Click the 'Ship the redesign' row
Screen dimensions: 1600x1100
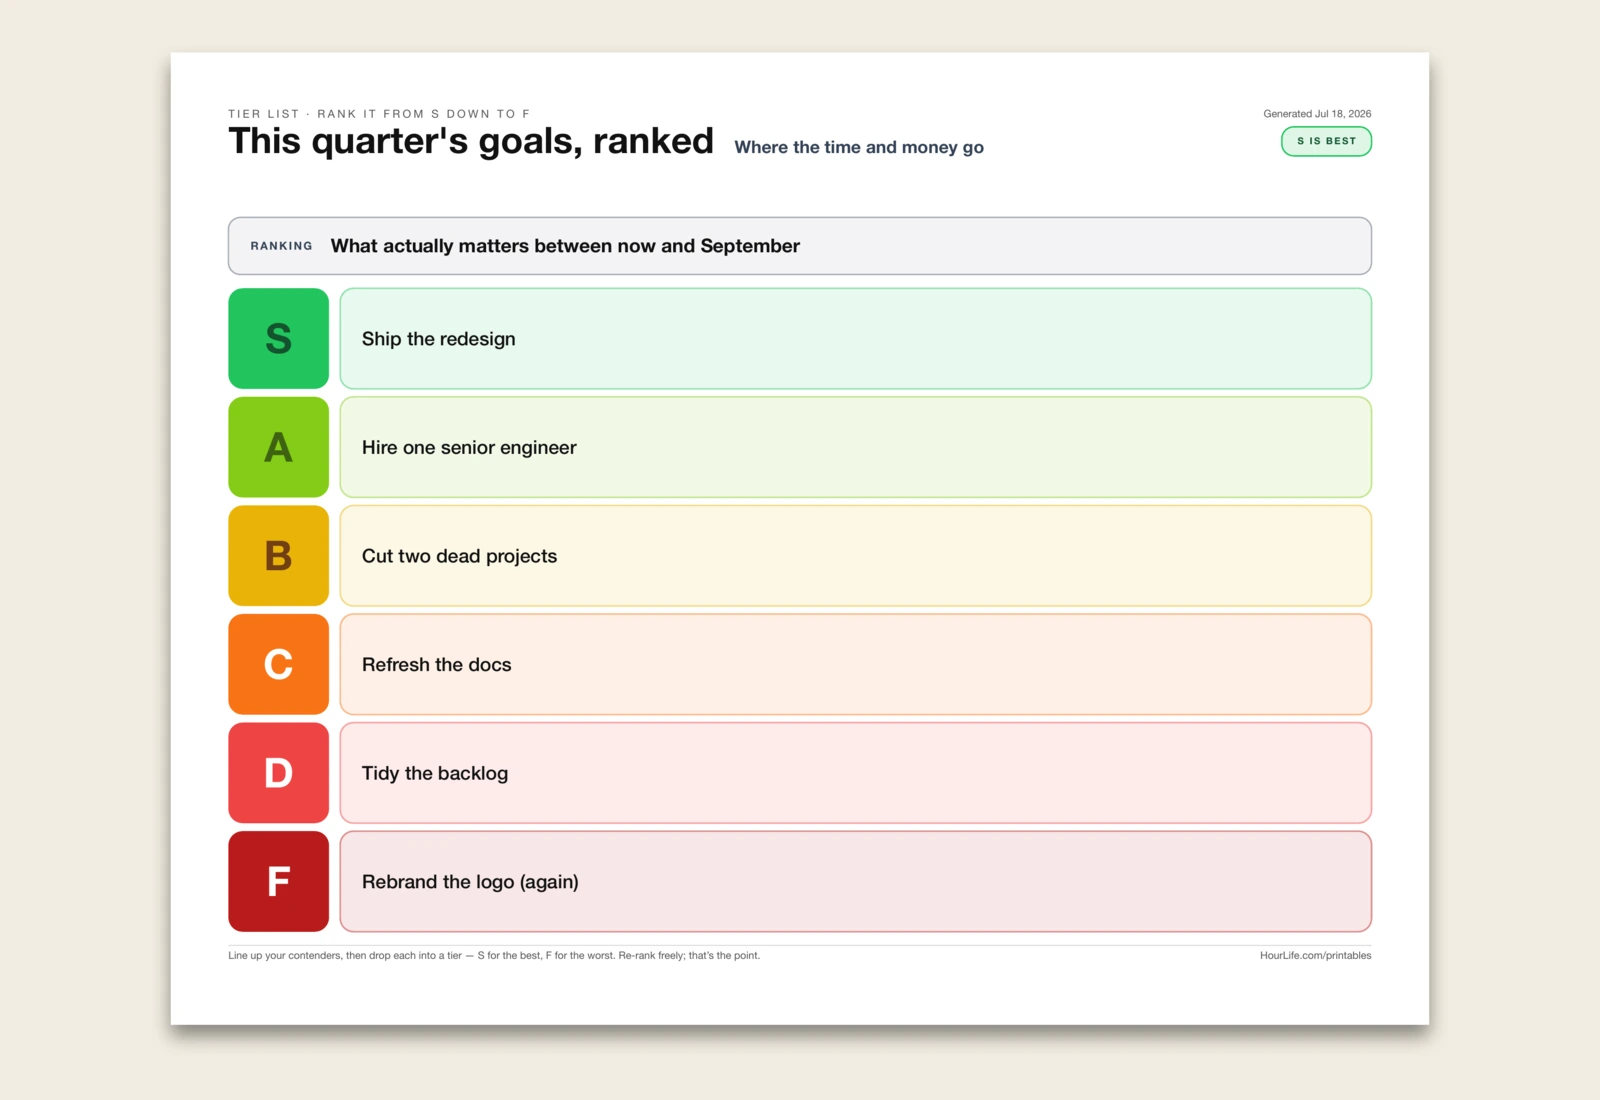coord(855,338)
